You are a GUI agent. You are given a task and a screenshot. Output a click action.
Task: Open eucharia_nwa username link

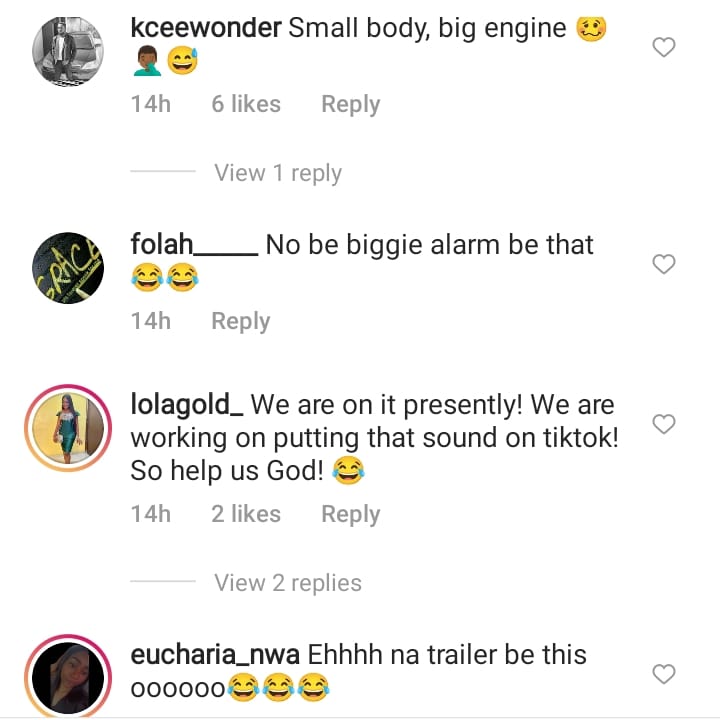214,655
